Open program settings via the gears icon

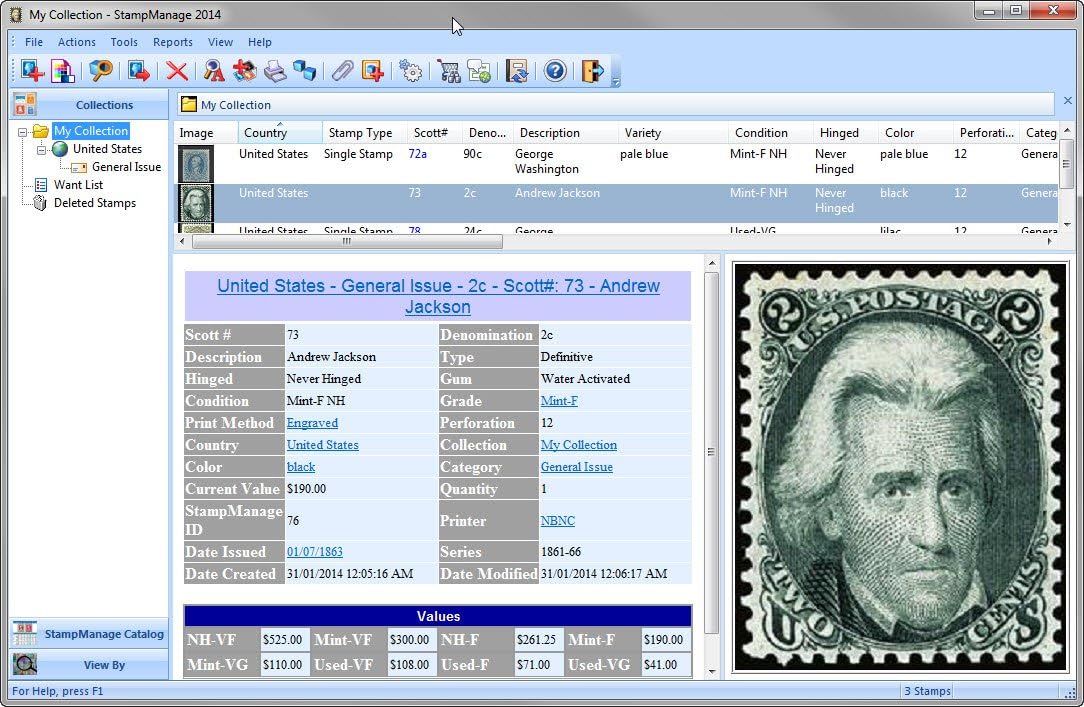[x=410, y=71]
